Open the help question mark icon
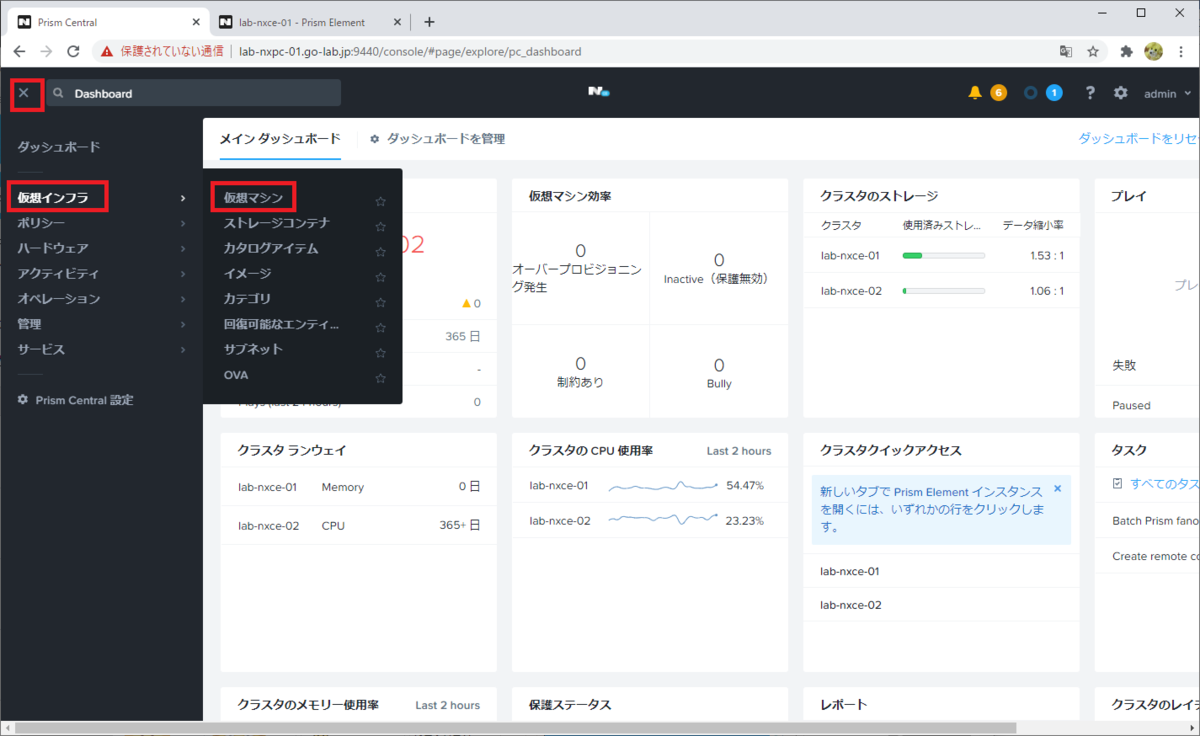 click(x=1090, y=93)
